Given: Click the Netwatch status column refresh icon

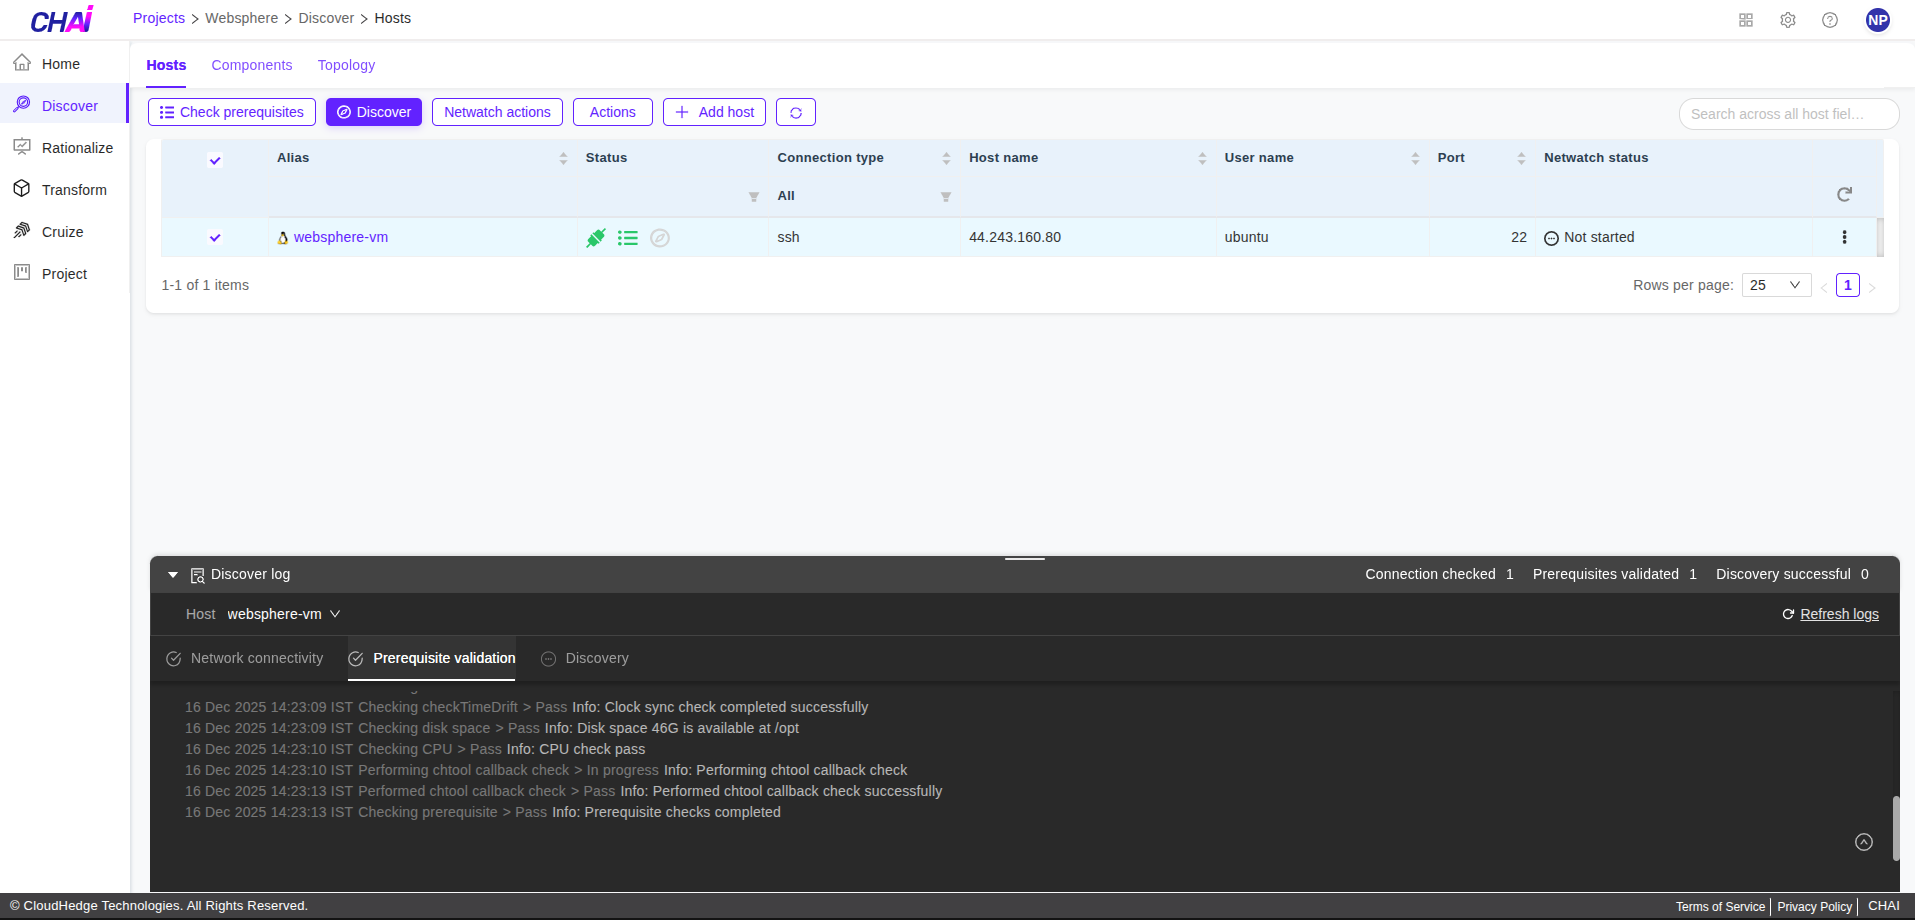Looking at the screenshot, I should pyautogui.click(x=1845, y=194).
